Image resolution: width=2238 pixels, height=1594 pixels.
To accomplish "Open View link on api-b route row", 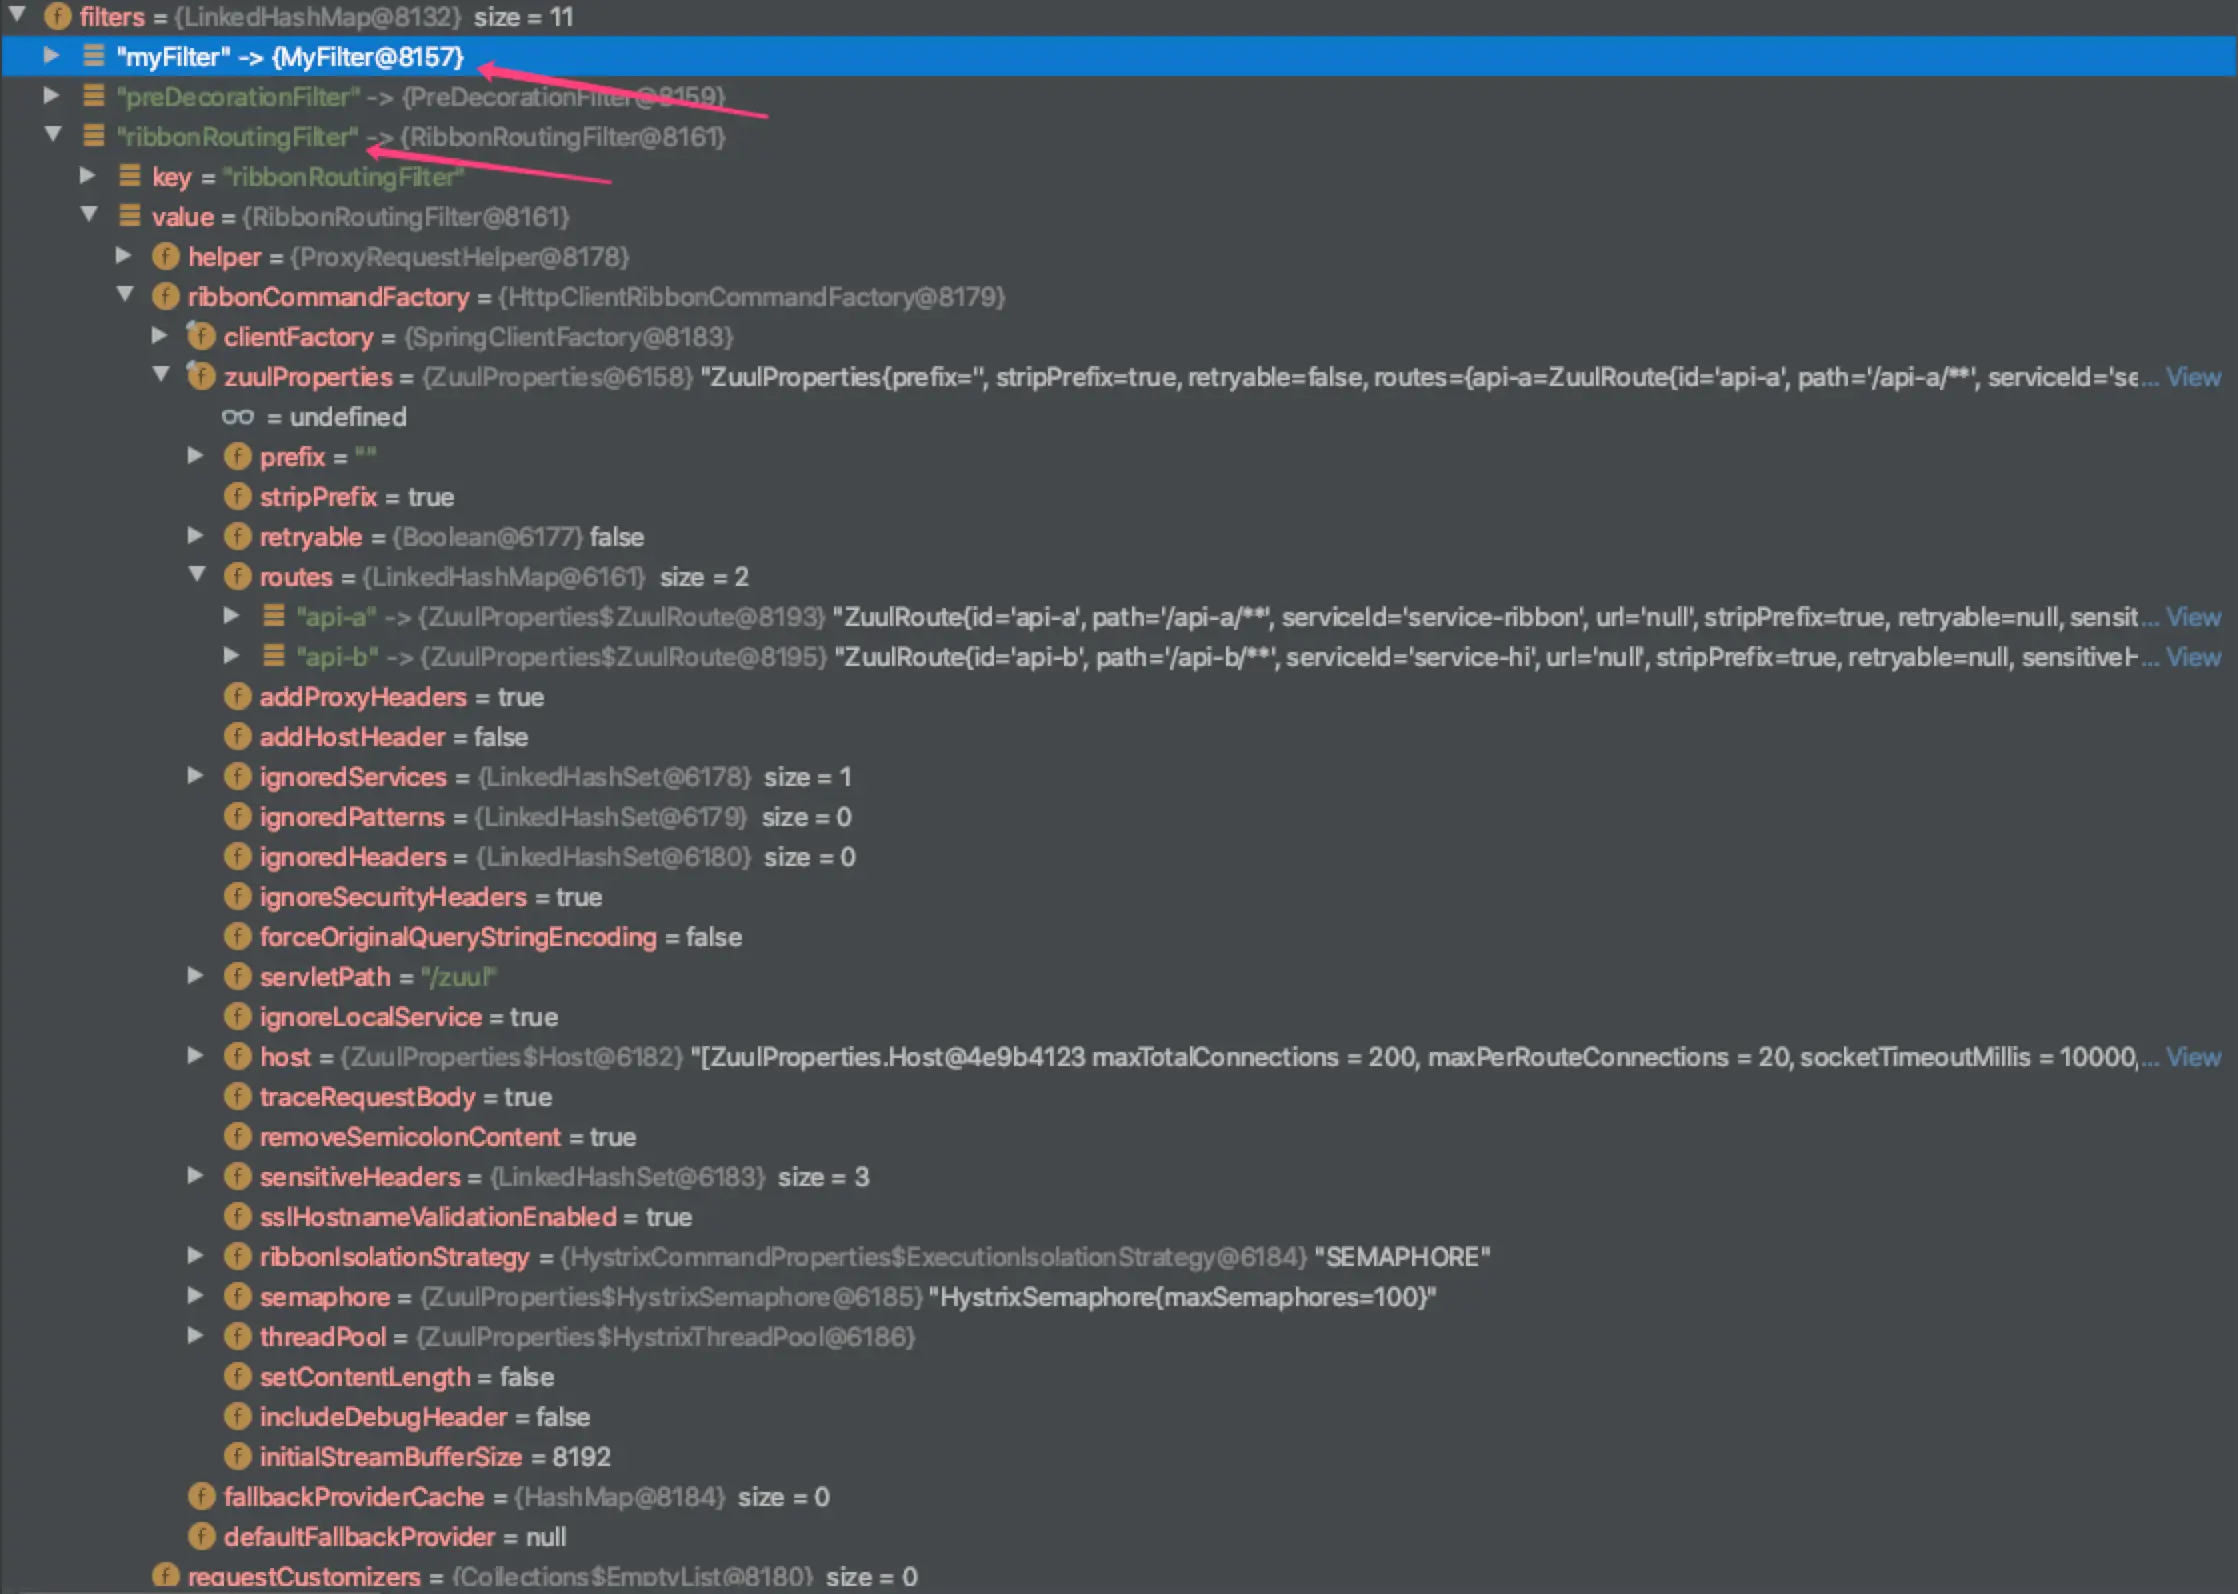I will 2193,657.
